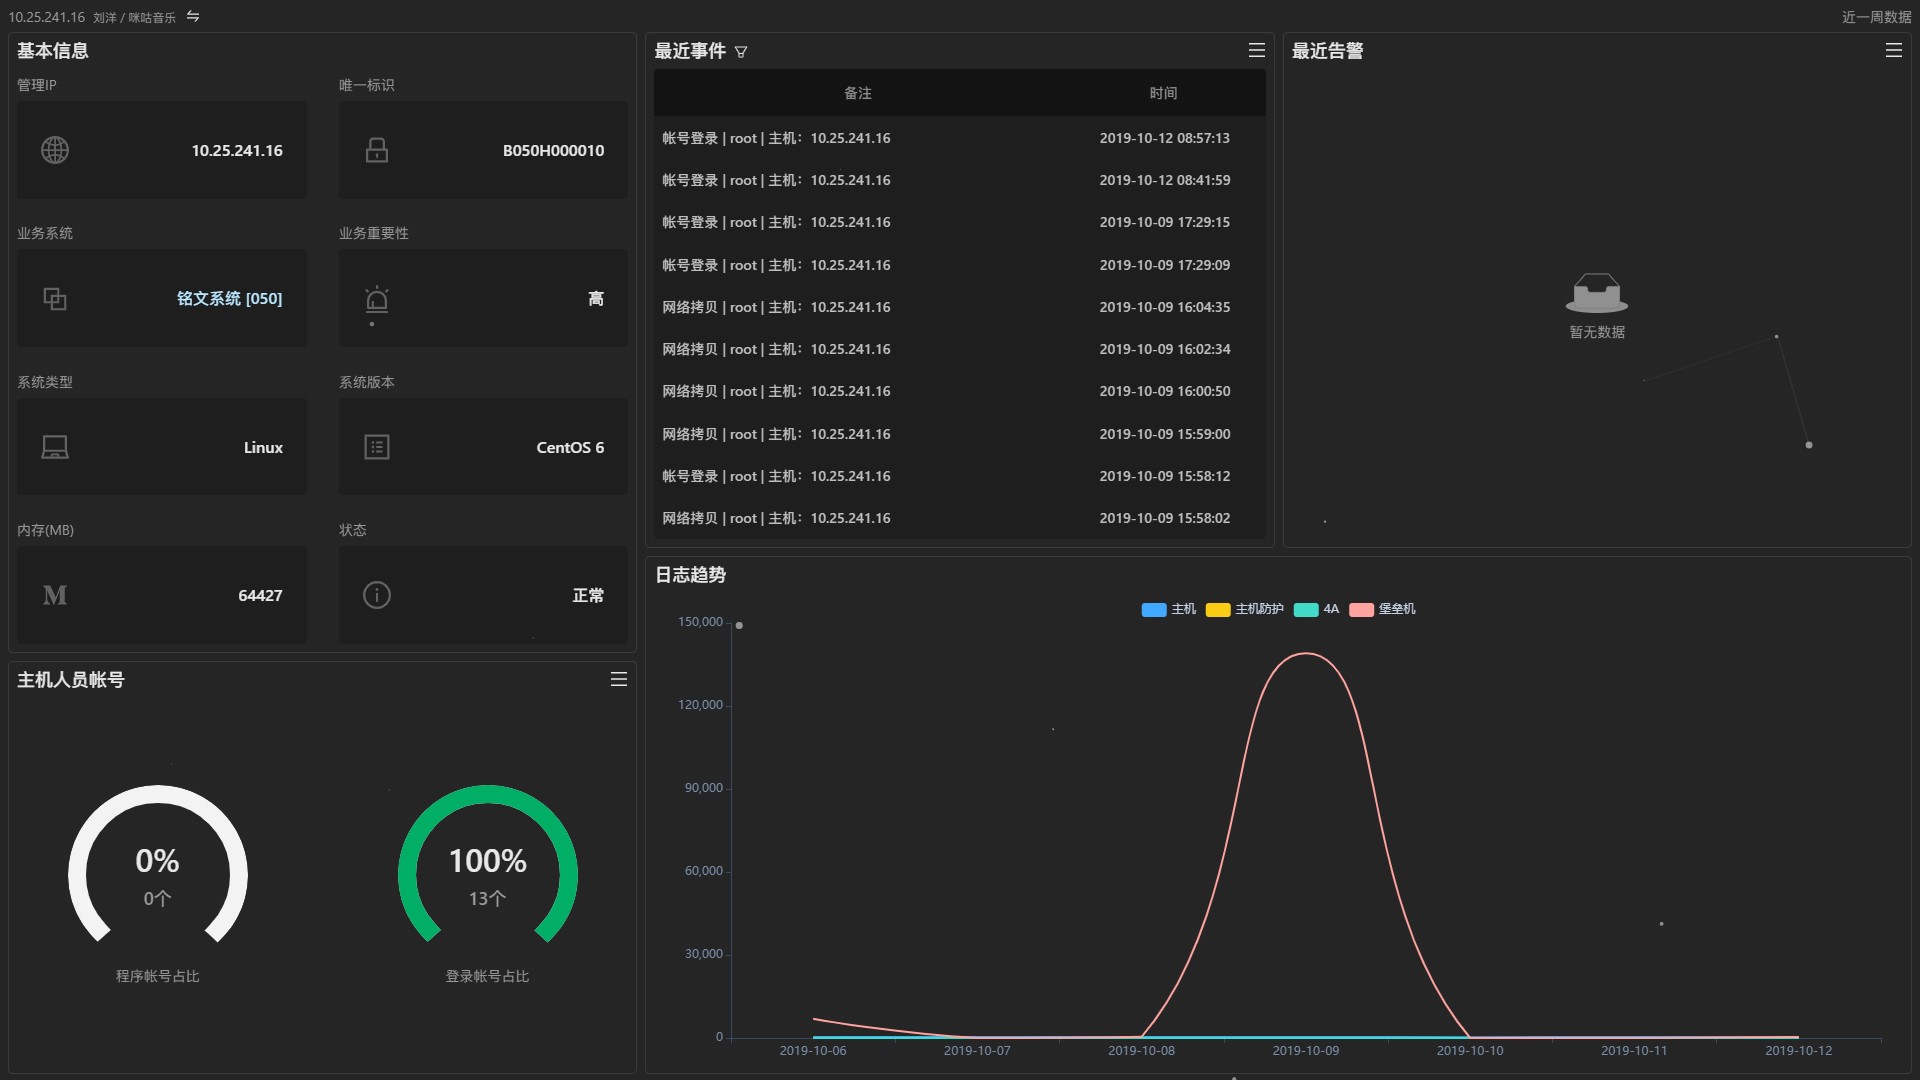
Task: Click the globe icon in 管理IP card
Action: (55, 151)
